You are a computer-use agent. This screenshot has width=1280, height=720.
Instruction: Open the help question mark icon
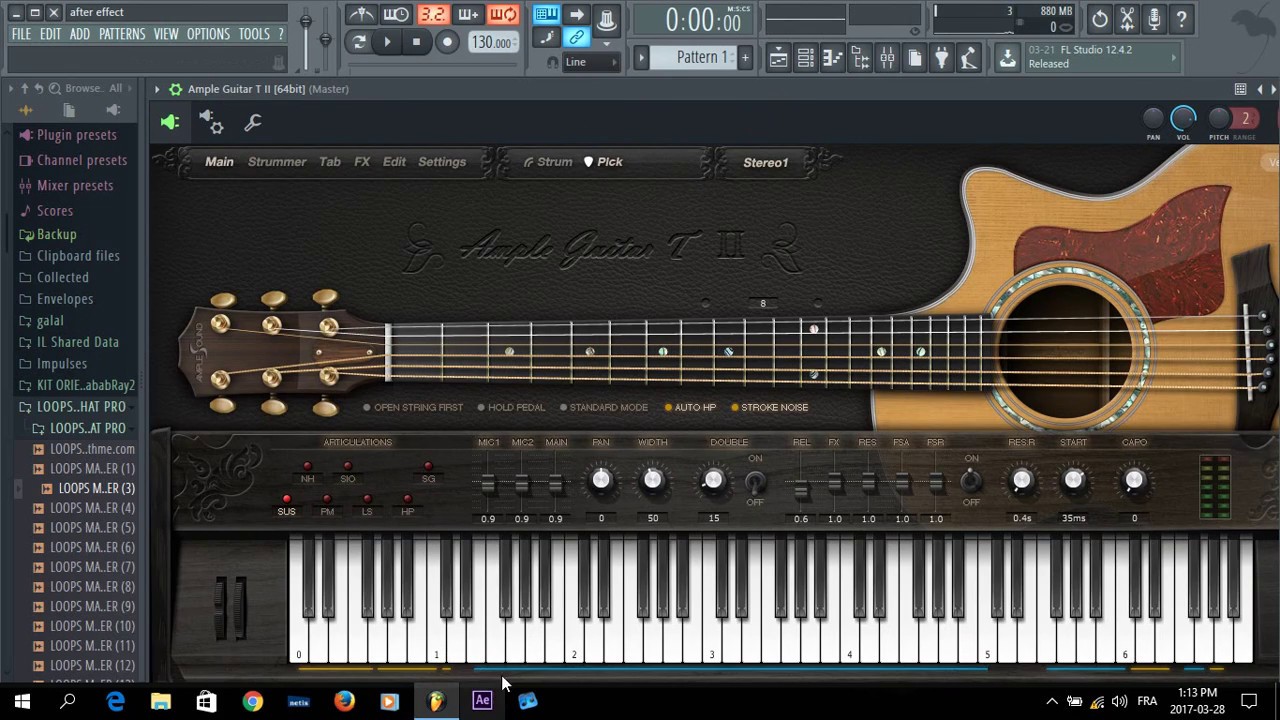pyautogui.click(x=1181, y=18)
